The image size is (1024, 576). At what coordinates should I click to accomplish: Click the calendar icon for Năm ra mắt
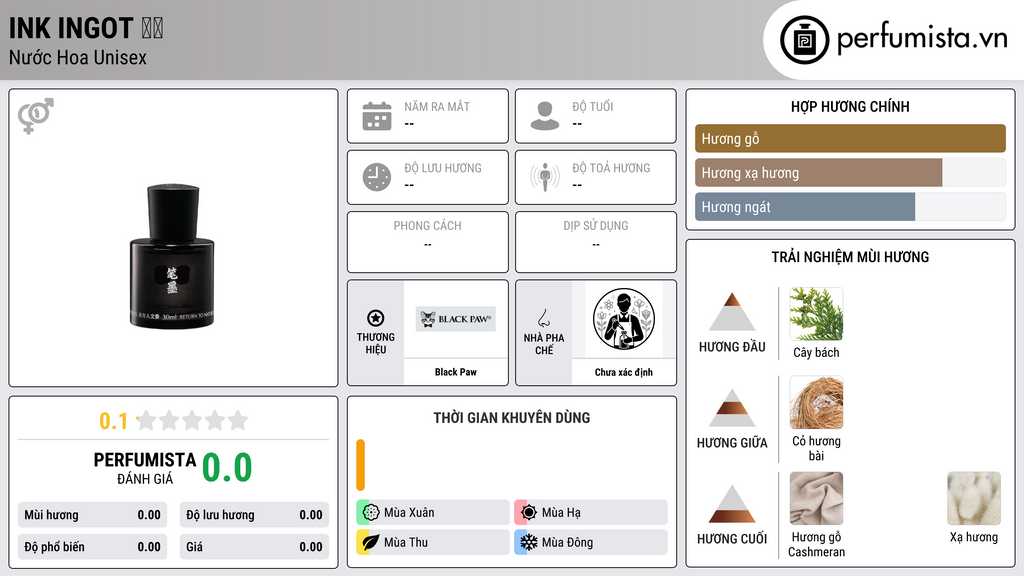tap(377, 116)
